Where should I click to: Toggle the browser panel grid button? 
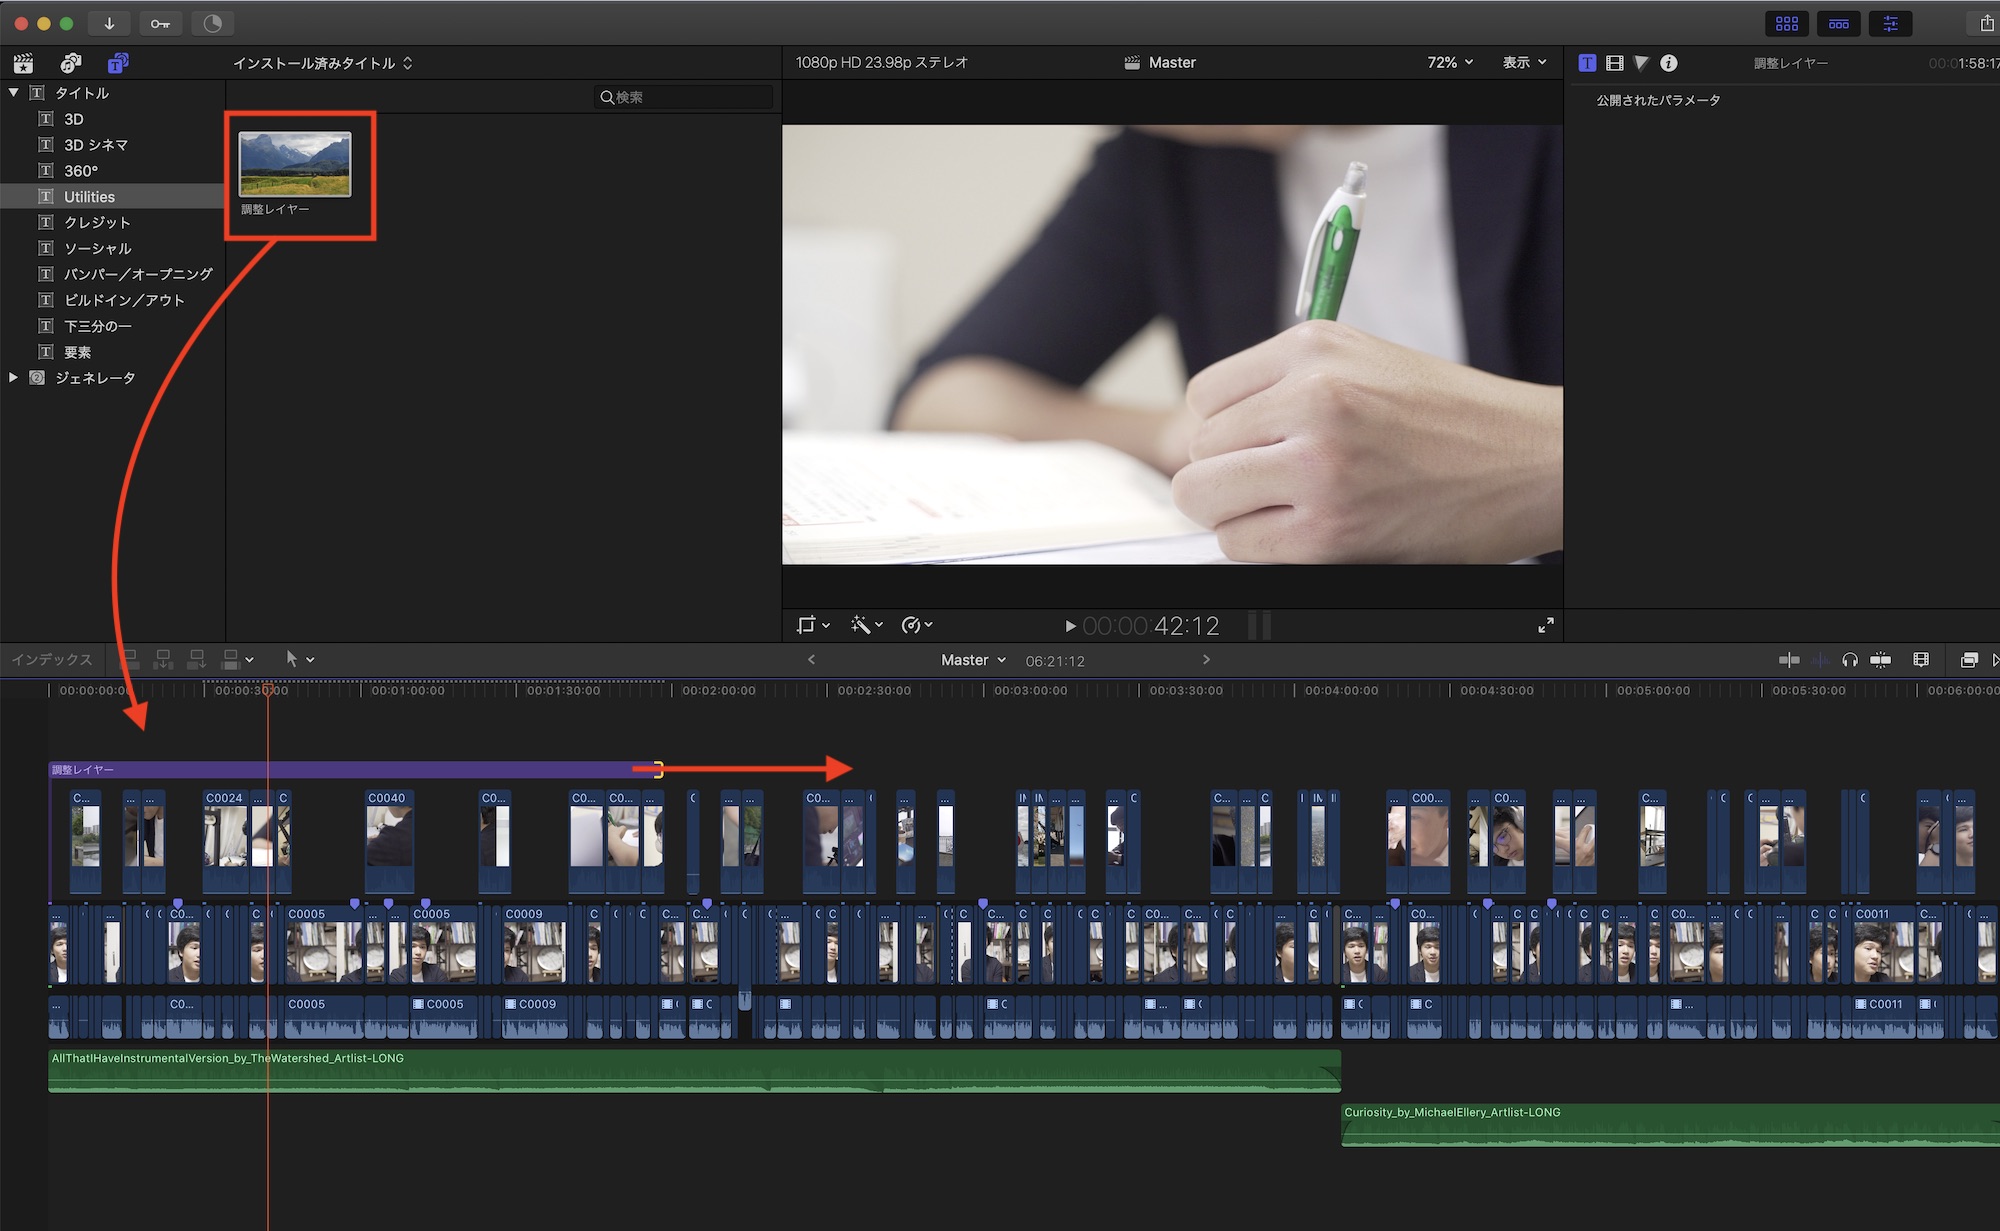click(x=1787, y=23)
